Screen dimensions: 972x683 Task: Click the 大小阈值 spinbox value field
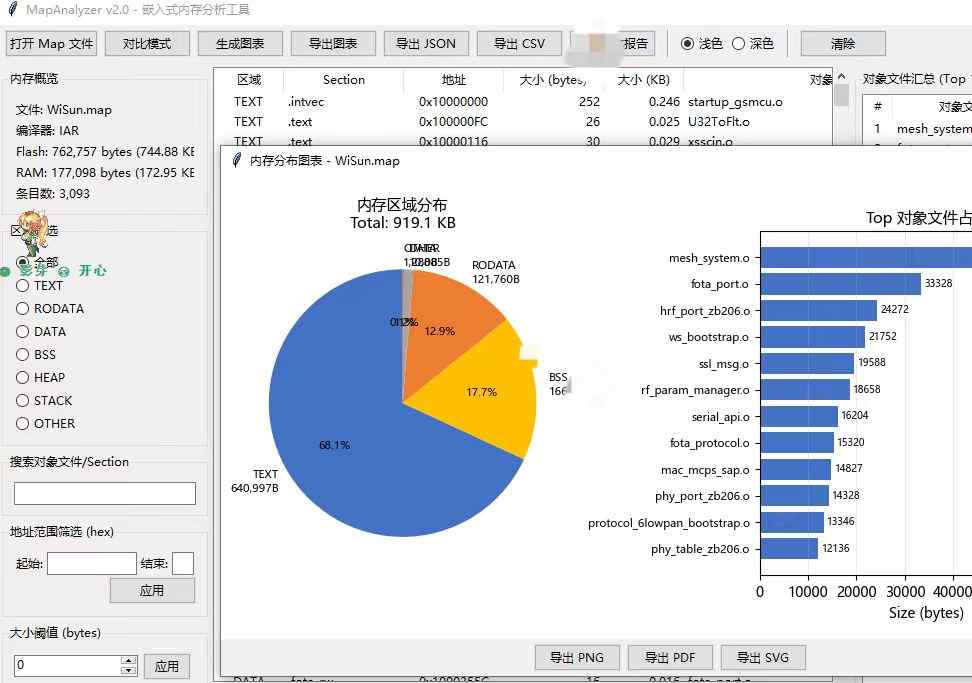coord(67,665)
